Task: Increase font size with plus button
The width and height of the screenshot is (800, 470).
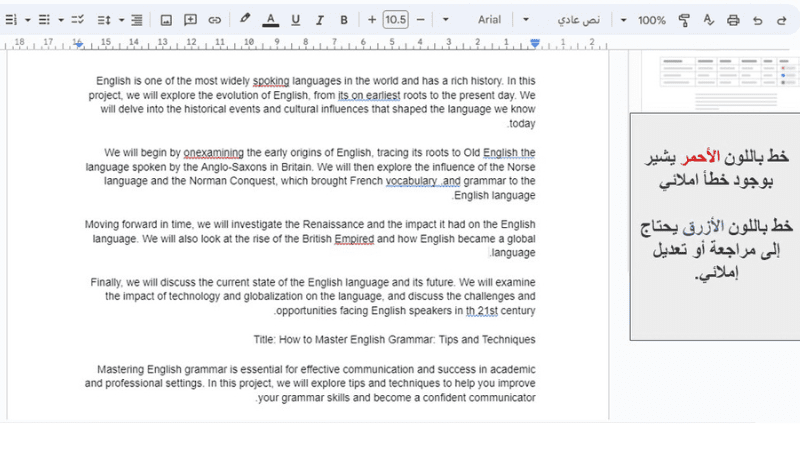Action: (x=372, y=20)
